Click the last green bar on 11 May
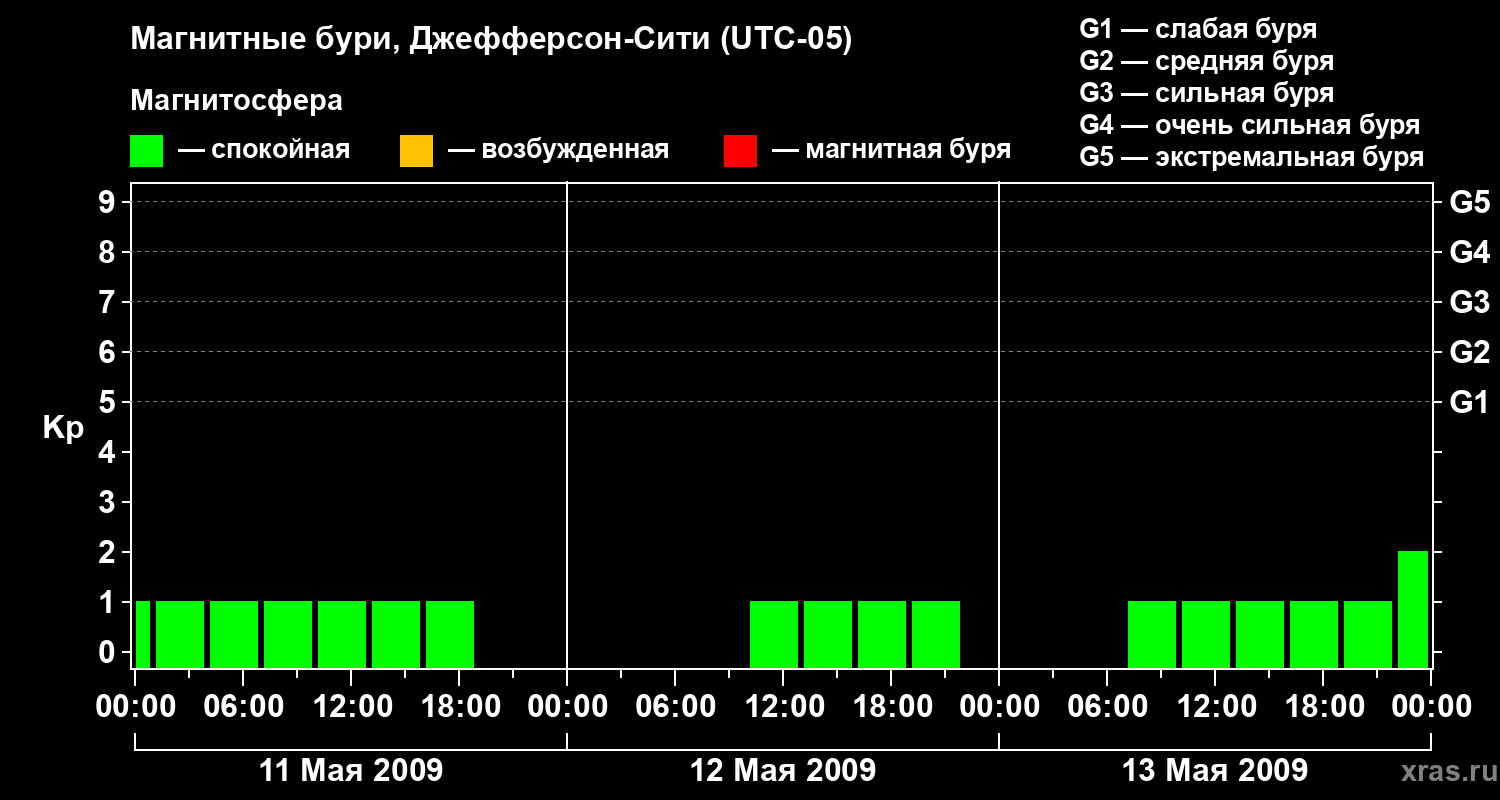Screen dimensions: 1500x800 (x=450, y=634)
